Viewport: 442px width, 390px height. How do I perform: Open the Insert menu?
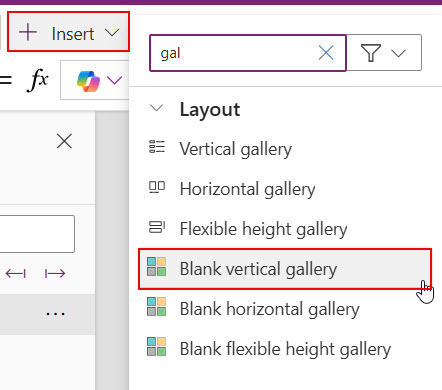pos(68,32)
